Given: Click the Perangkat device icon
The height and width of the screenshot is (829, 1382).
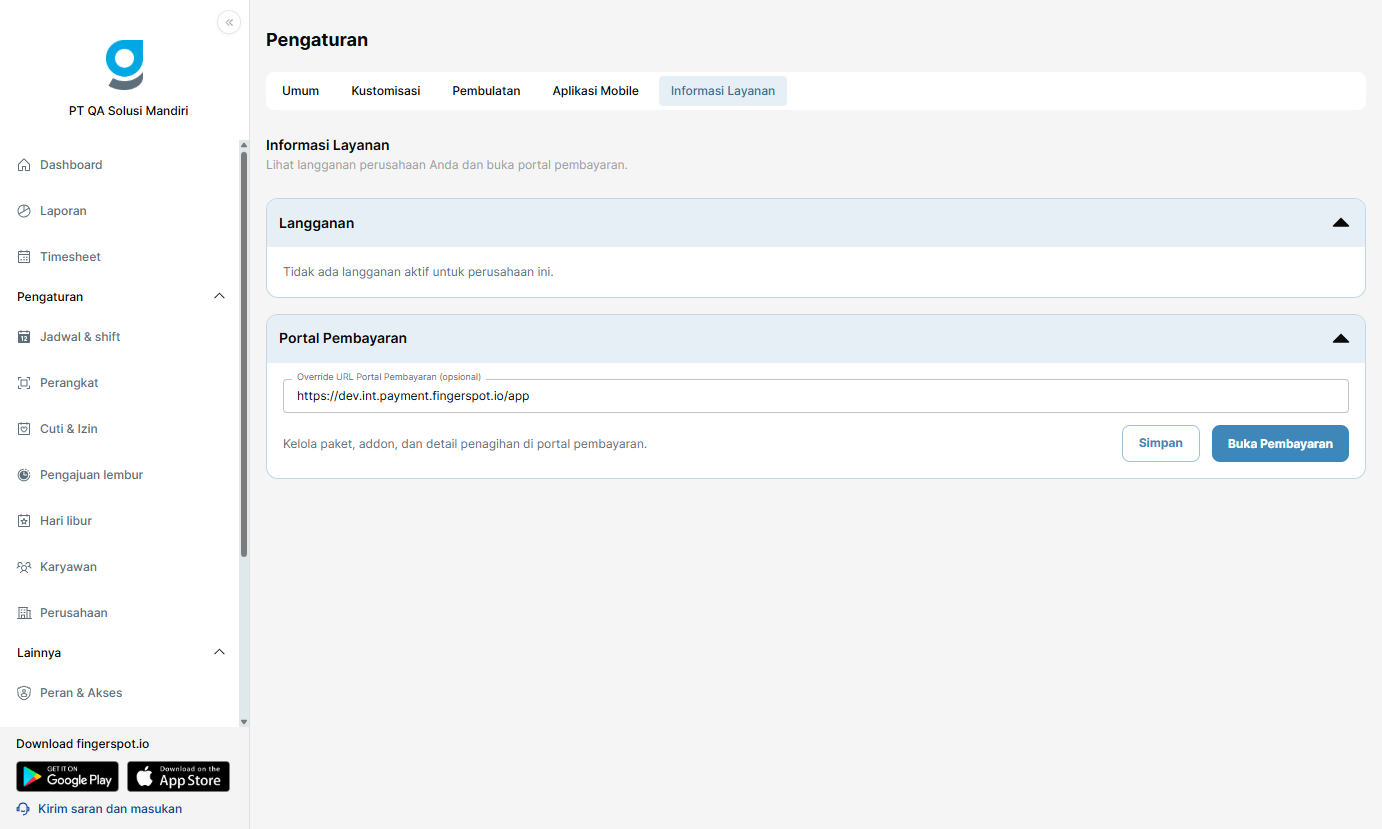Looking at the screenshot, I should [24, 383].
